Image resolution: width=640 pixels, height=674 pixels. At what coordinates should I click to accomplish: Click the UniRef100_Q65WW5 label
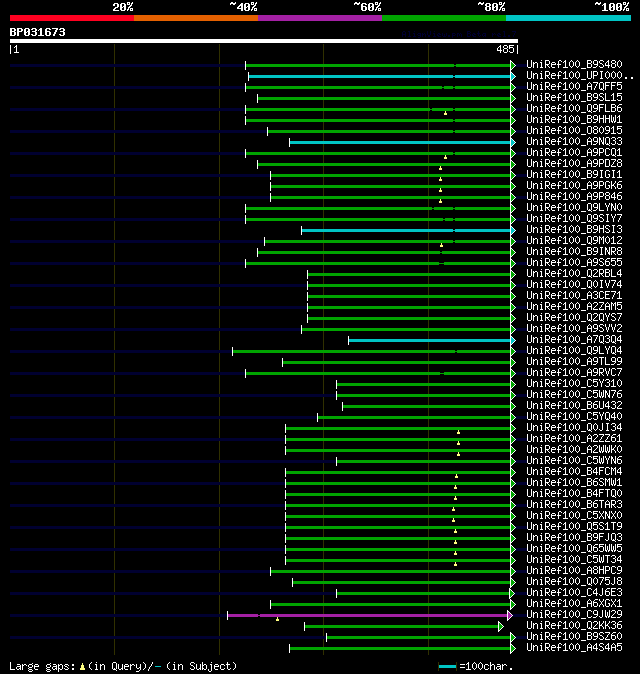tap(574, 548)
